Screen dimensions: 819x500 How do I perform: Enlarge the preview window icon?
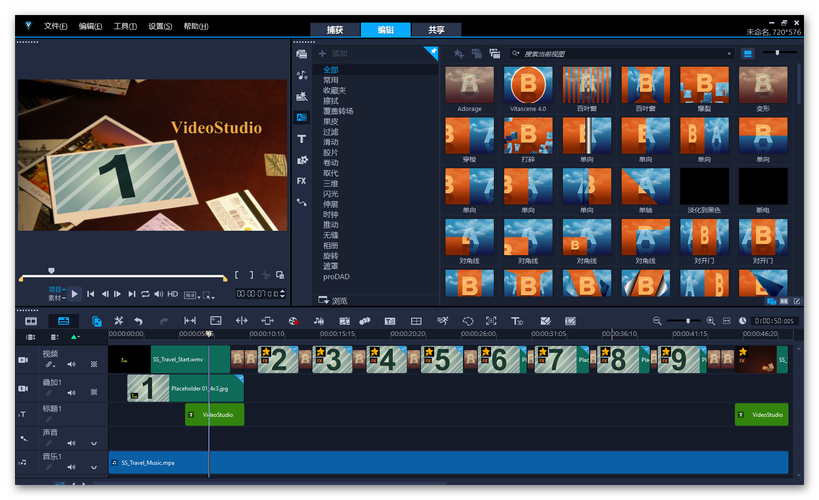(x=280, y=275)
